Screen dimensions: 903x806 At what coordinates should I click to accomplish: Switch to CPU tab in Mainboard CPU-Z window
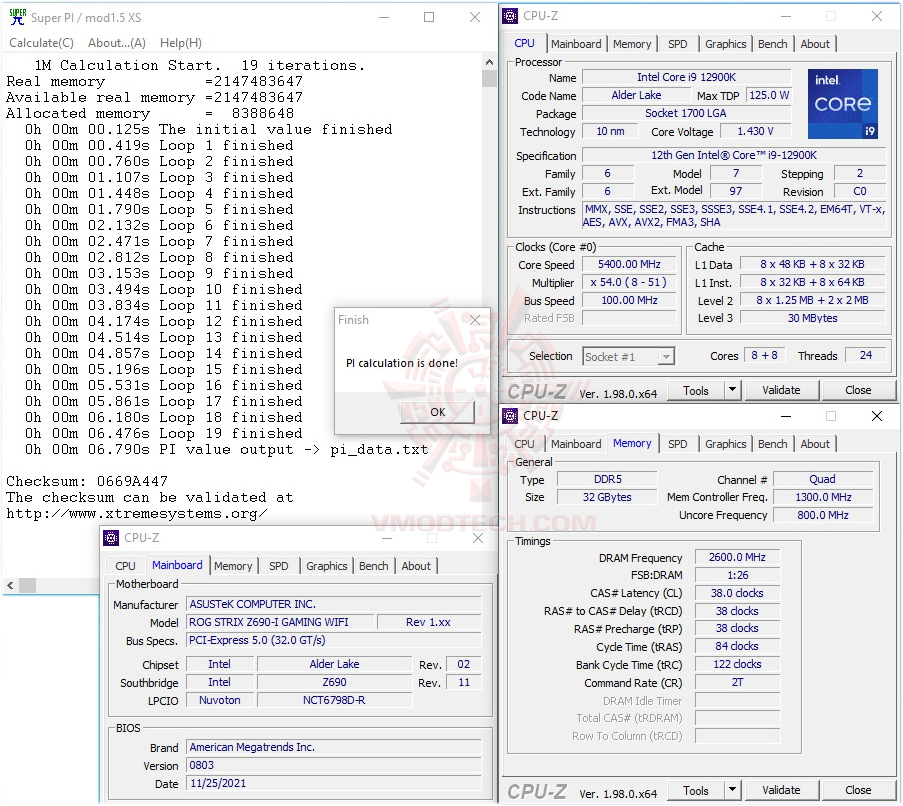point(125,566)
